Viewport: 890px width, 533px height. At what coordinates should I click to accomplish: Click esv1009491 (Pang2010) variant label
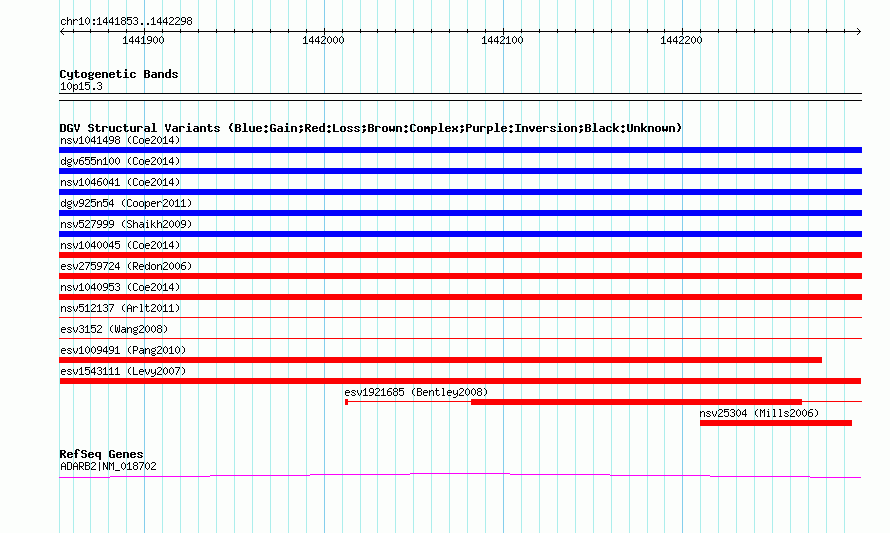pos(123,350)
